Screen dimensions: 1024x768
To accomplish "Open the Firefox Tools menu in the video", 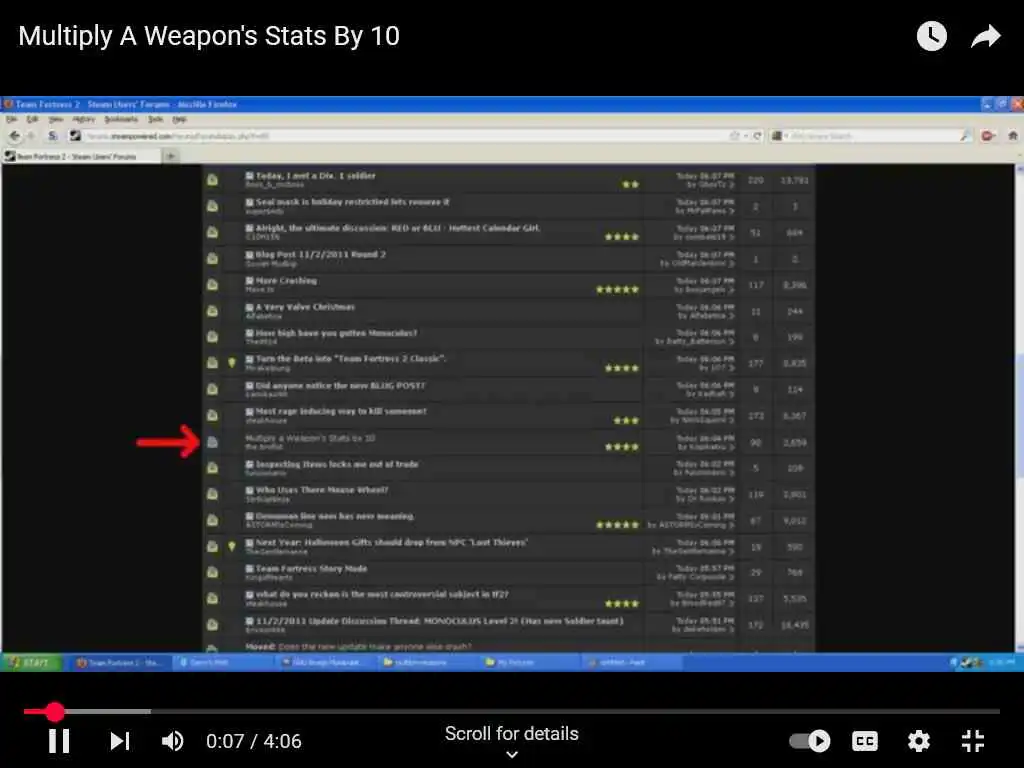I will (155, 120).
